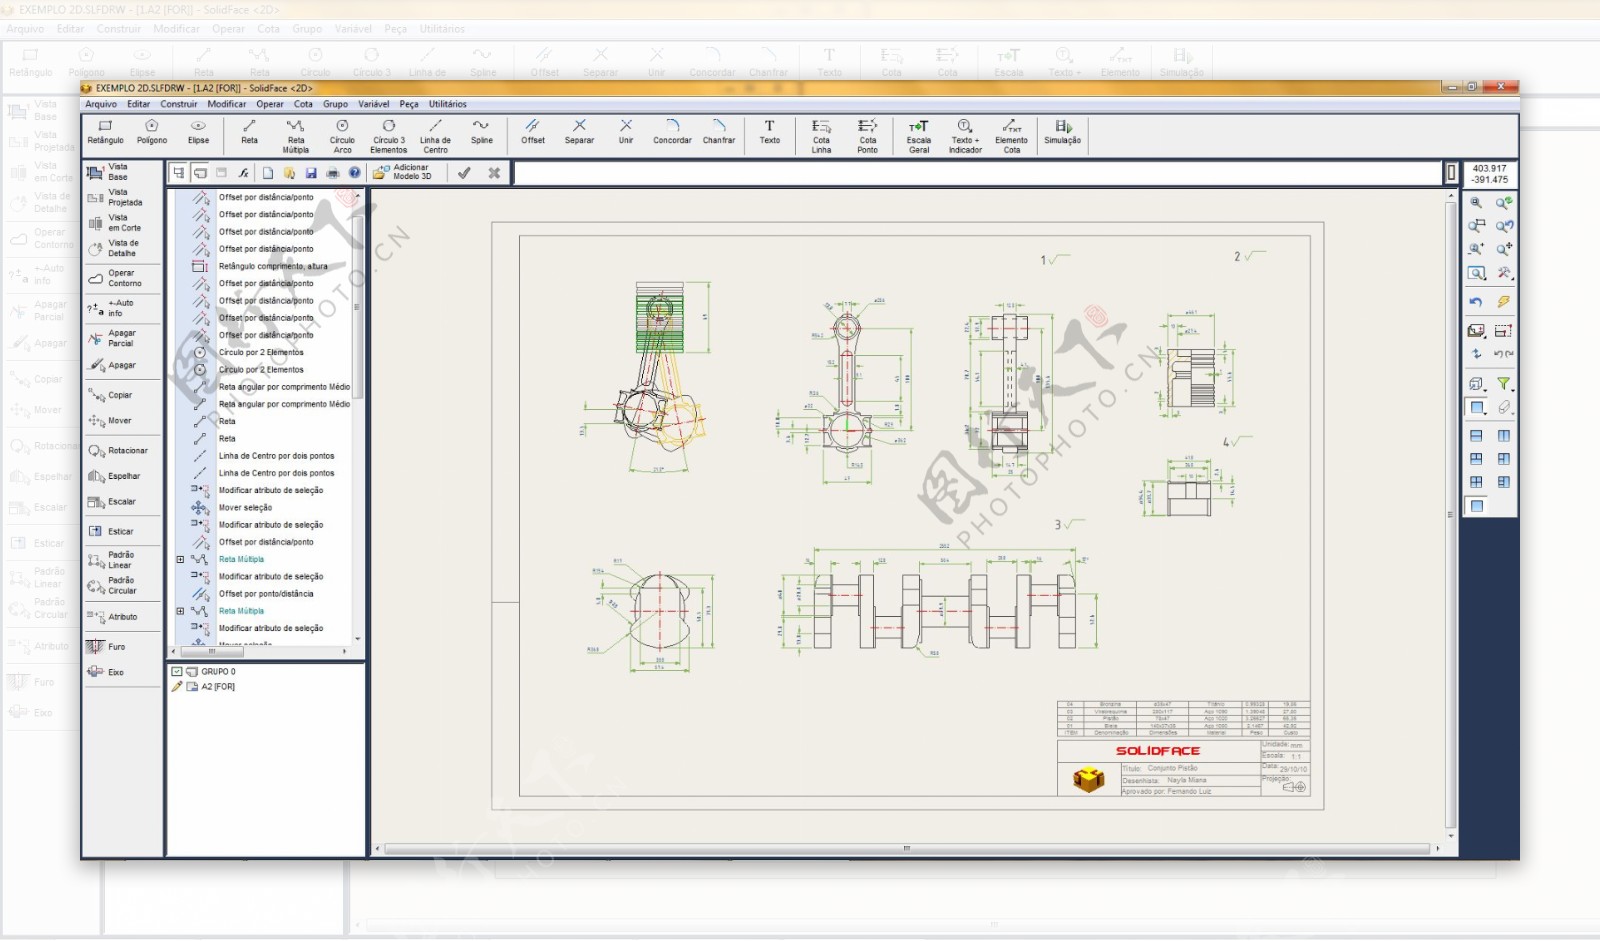1600x941 pixels.
Task: Open the Utilitários menu
Action: 448,104
